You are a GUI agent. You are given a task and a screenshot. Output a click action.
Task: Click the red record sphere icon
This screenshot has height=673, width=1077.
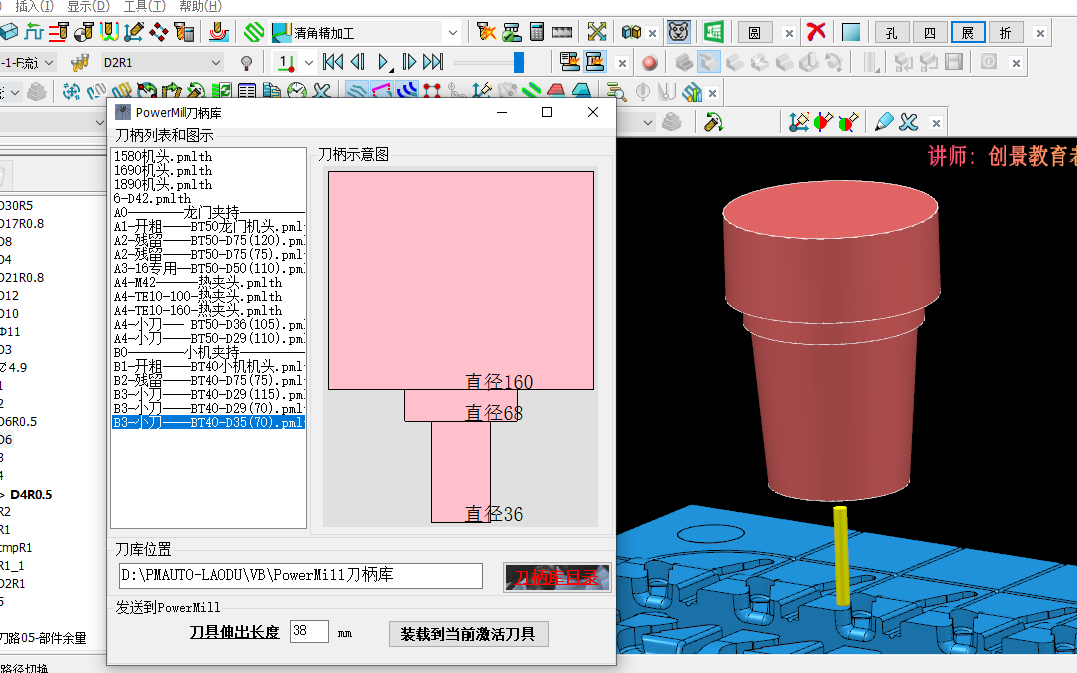tap(649, 63)
